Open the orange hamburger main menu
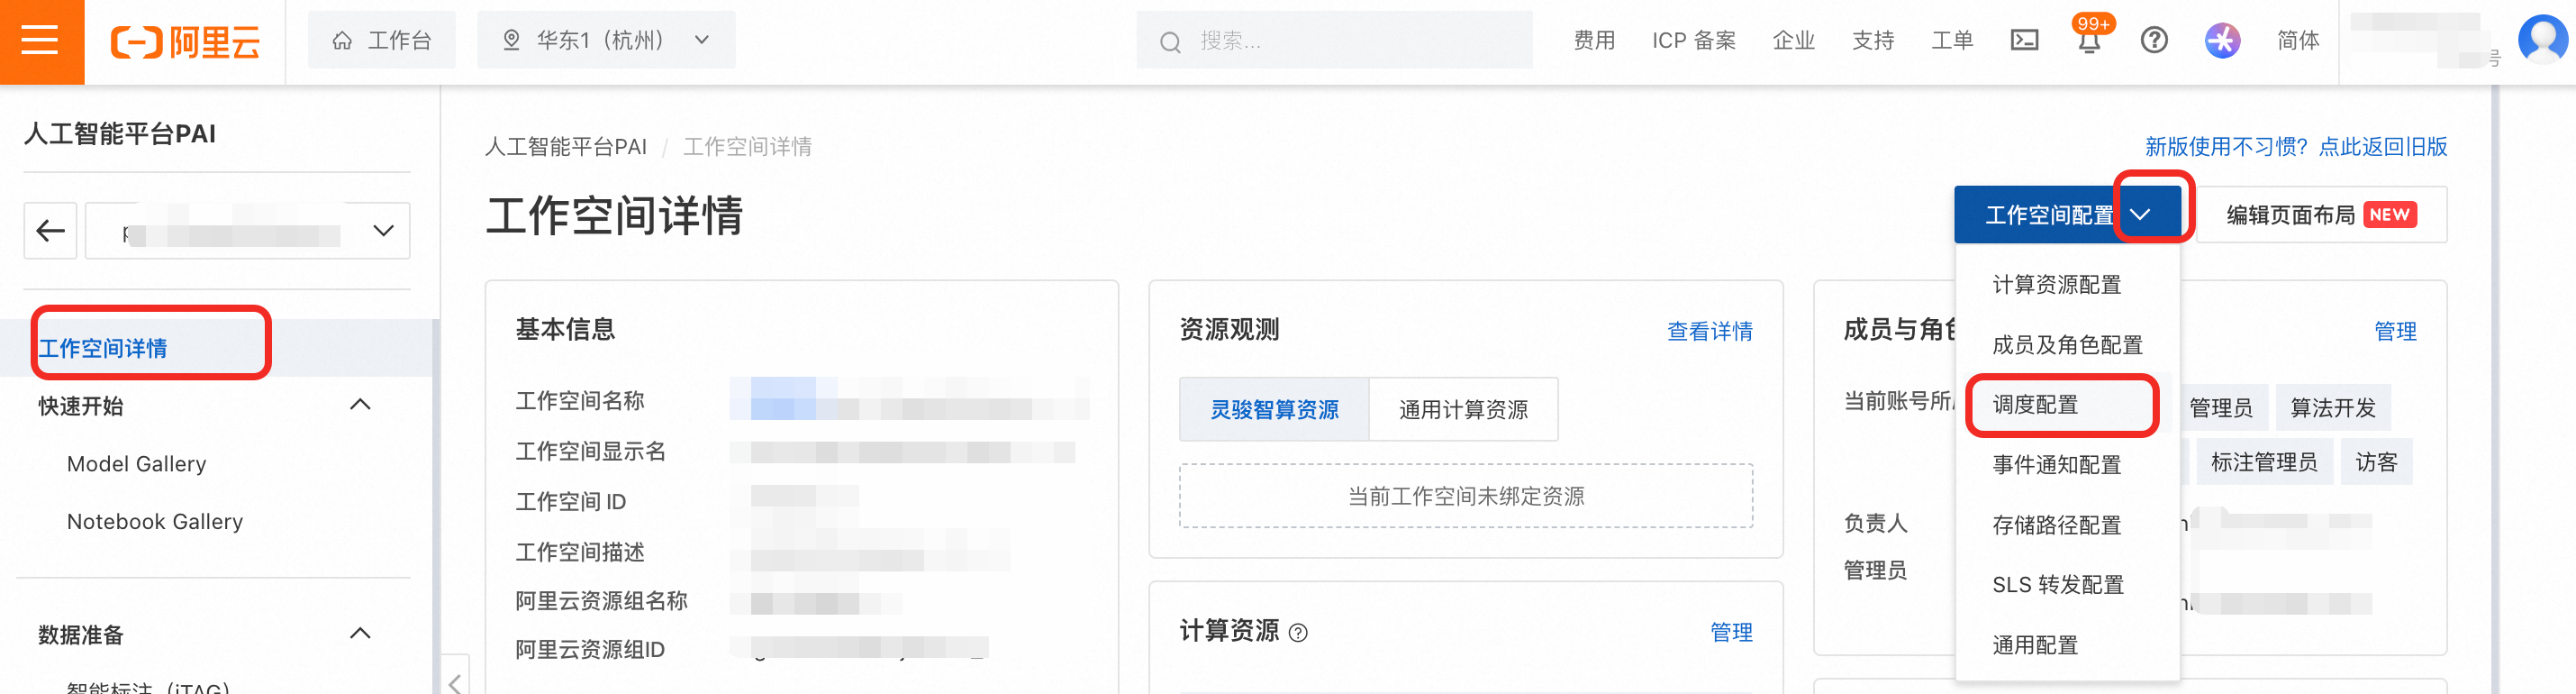This screenshot has width=2576, height=694. 41,41
